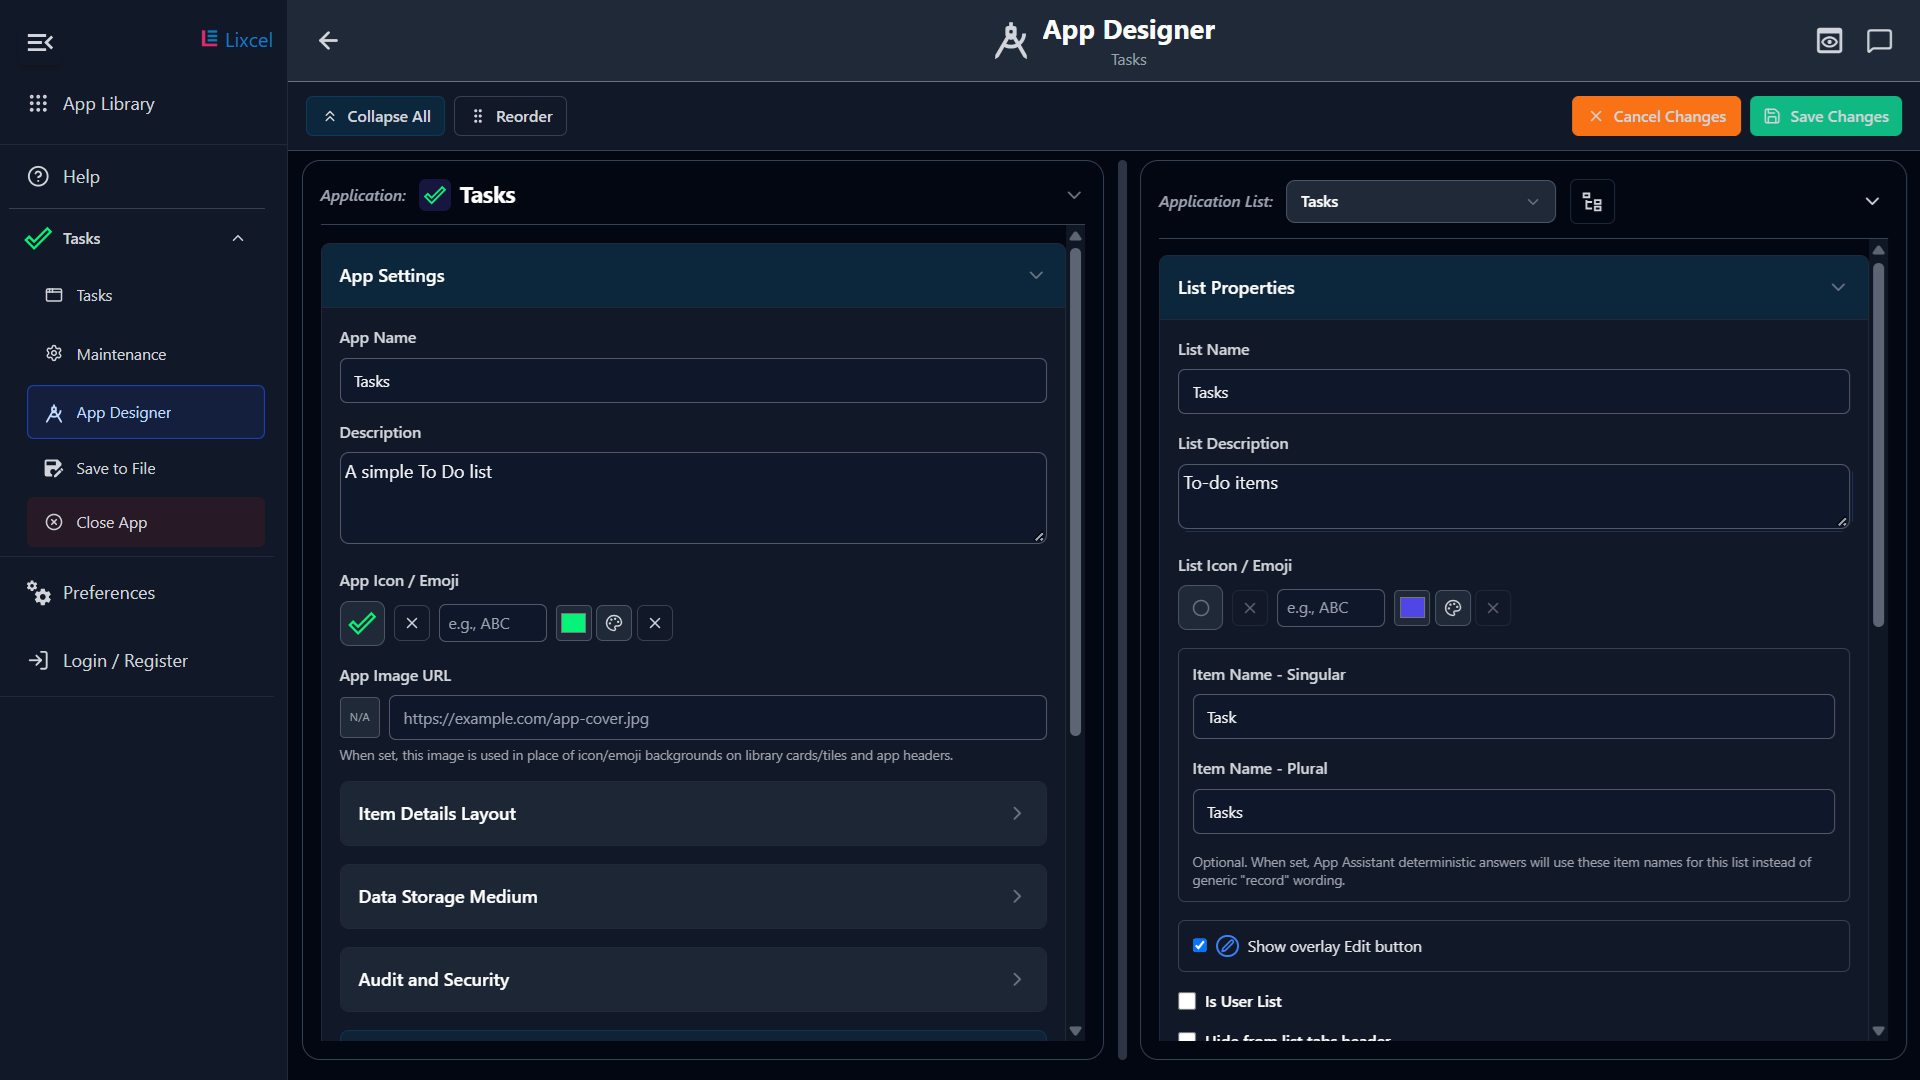Viewport: 1920px width, 1080px height.
Task: Click the Reorder button
Action: pos(510,116)
